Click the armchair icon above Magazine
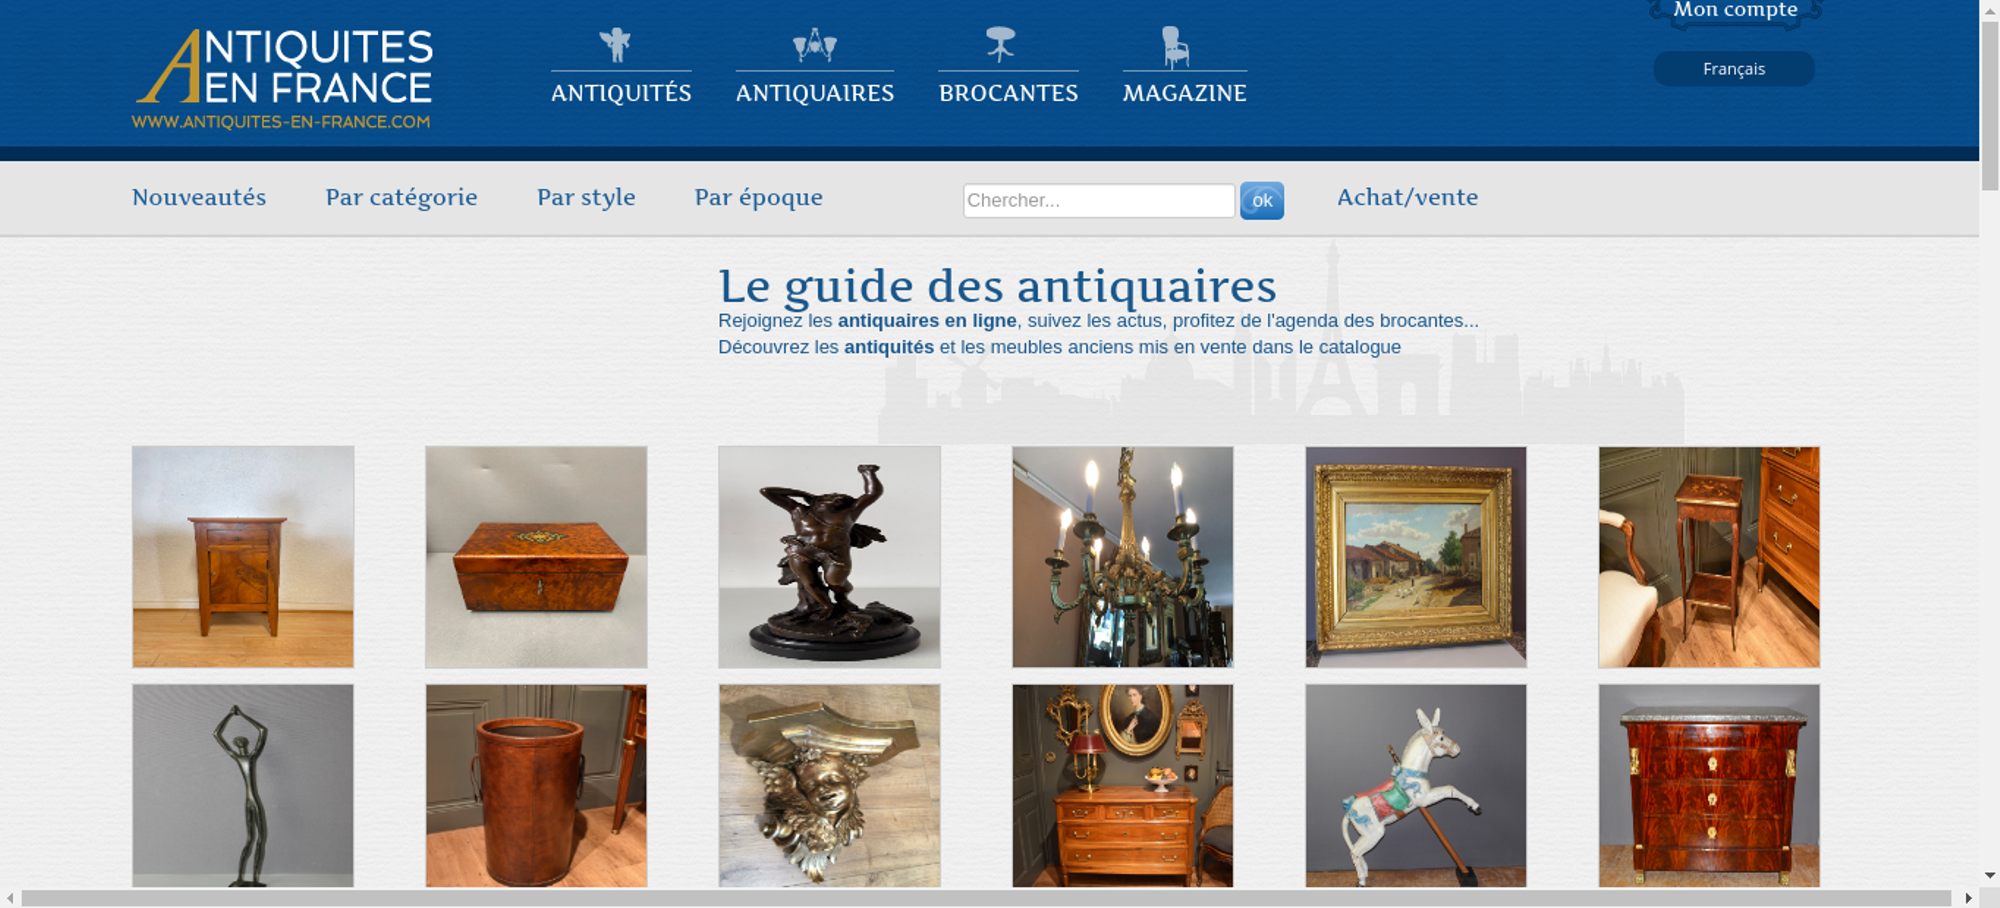 point(1175,47)
